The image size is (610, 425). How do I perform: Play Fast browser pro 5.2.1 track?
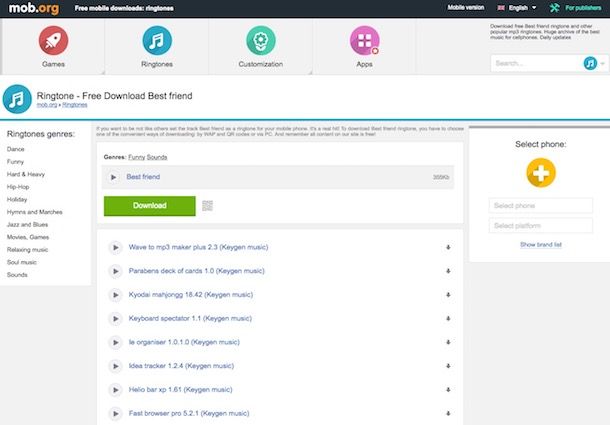pos(116,413)
